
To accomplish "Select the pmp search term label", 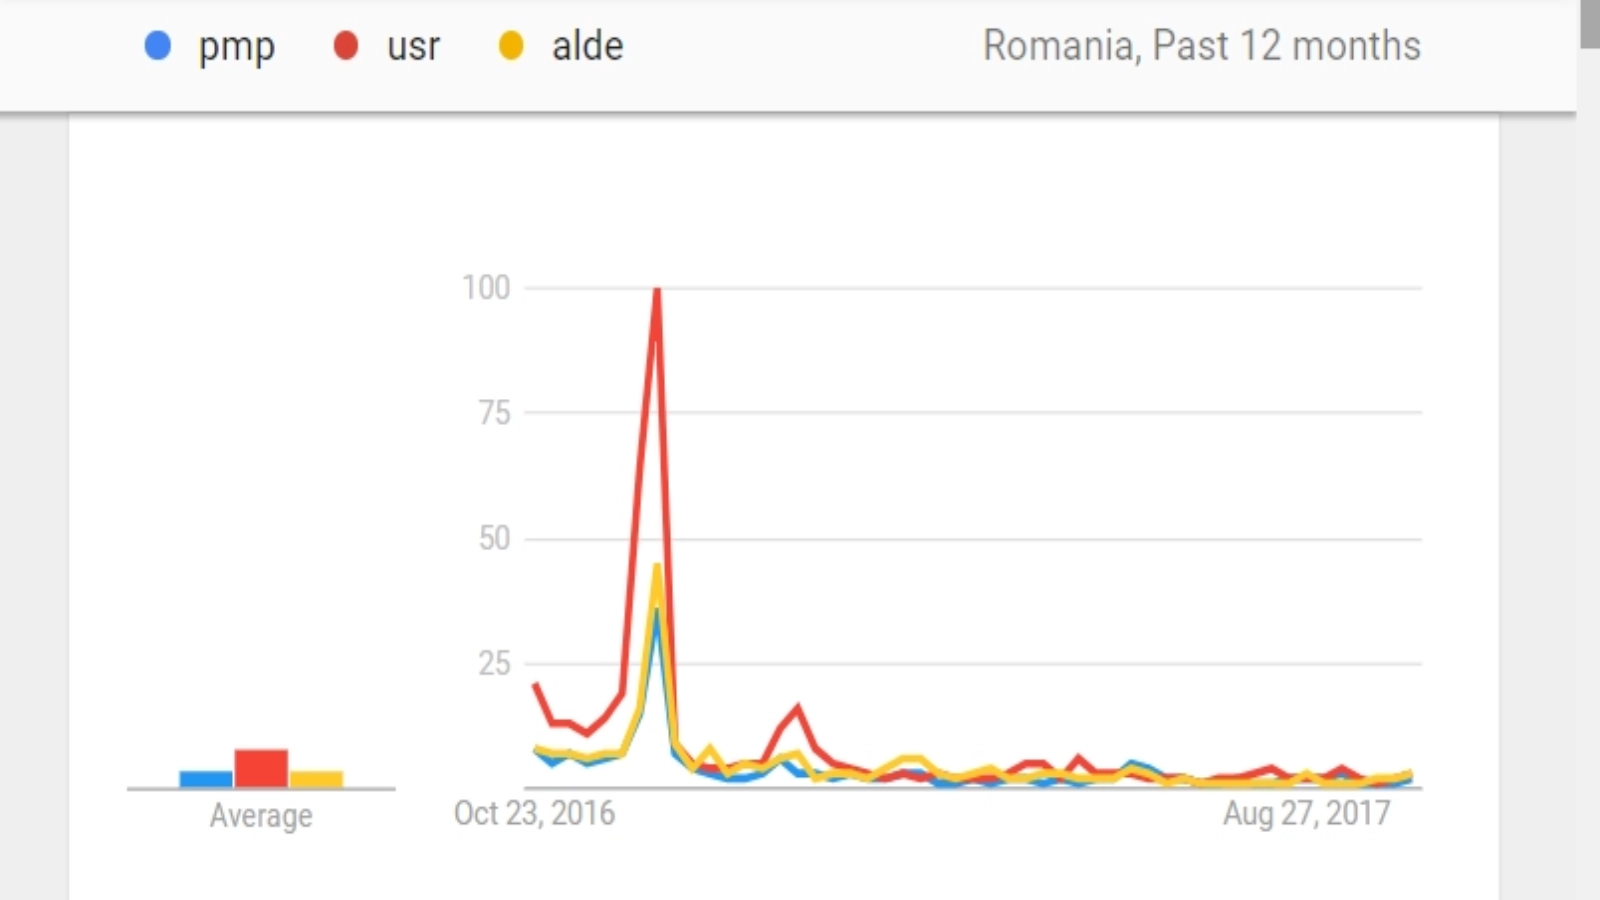I will click(236, 46).
